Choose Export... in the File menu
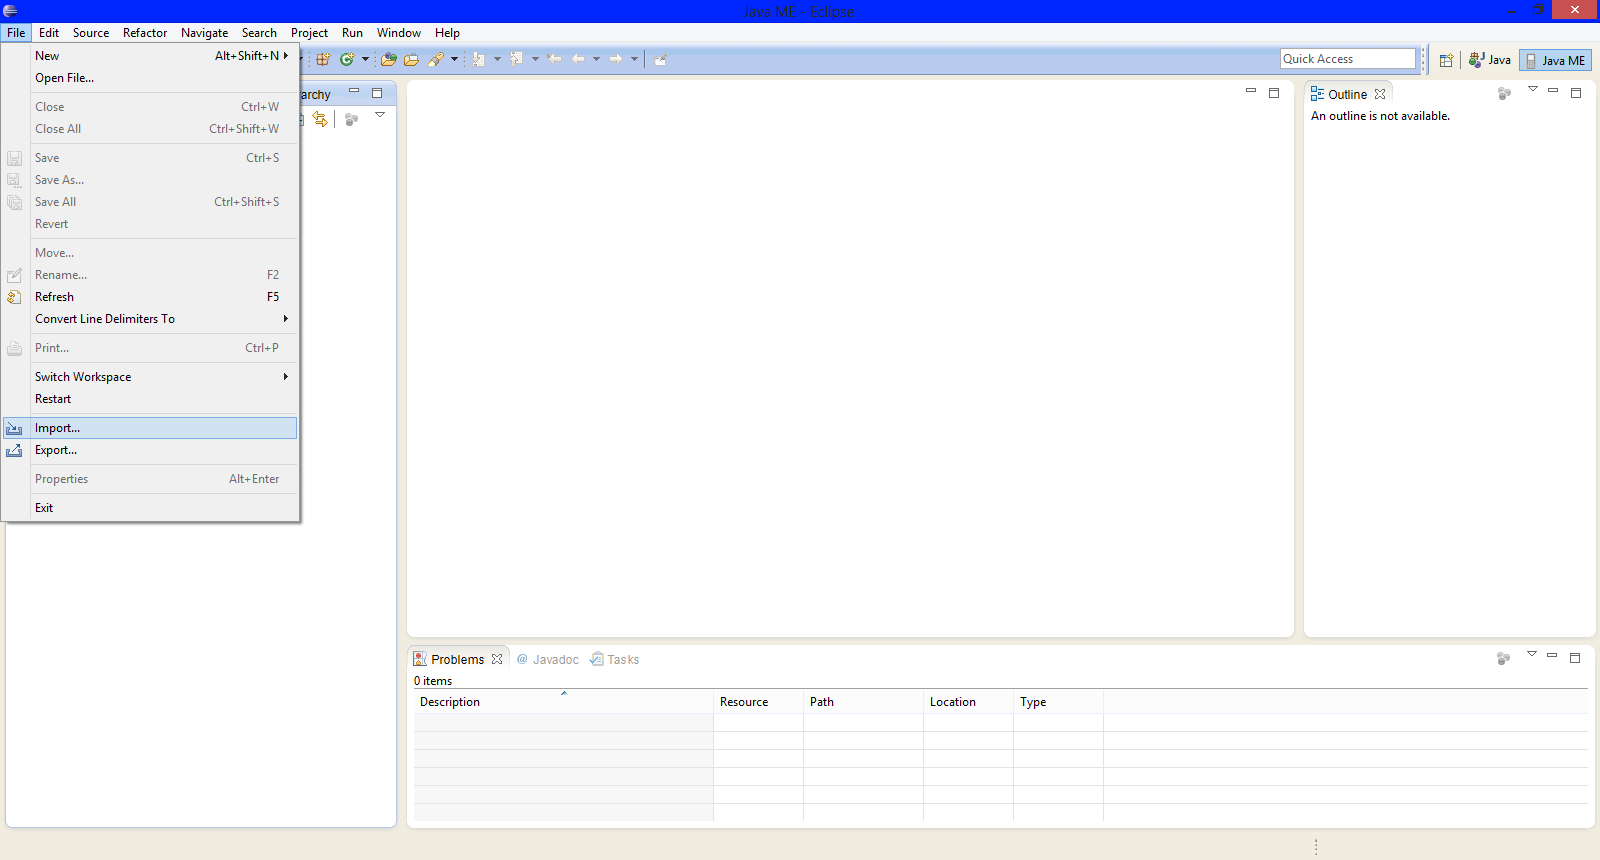 click(56, 450)
